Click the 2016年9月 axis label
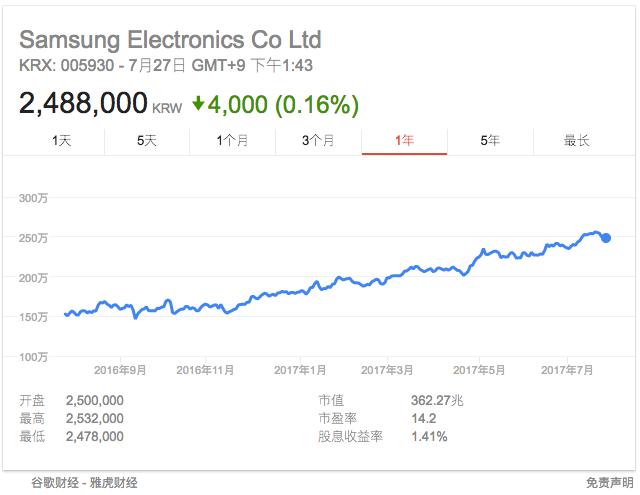The image size is (640, 495). click(120, 370)
